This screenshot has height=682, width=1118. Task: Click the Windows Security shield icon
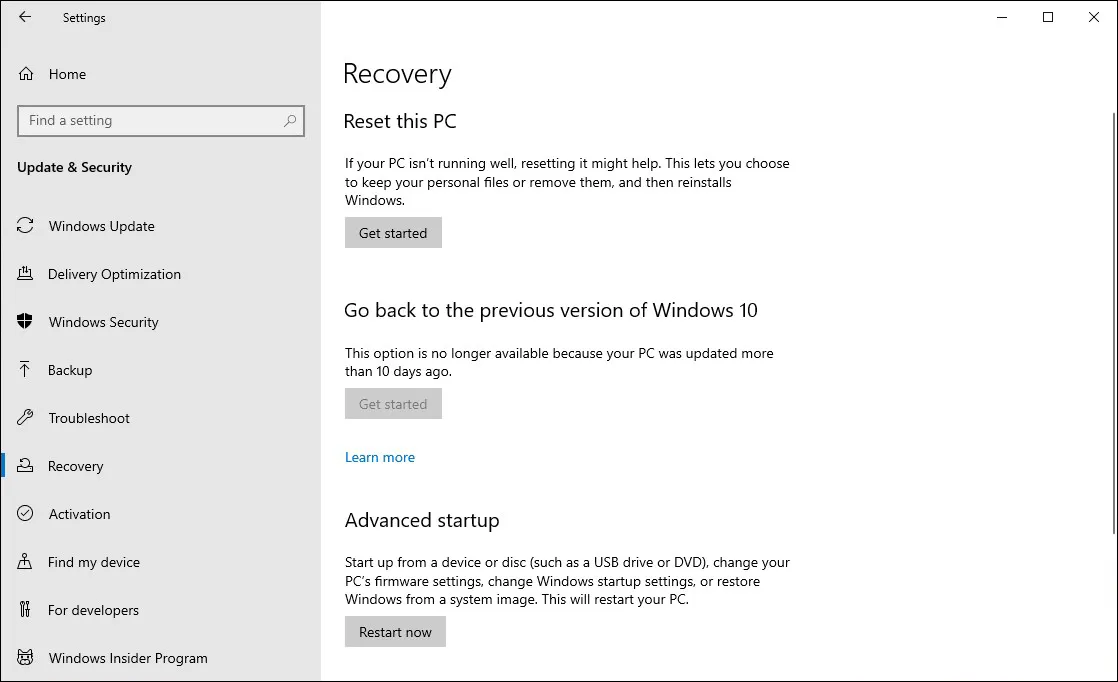pos(25,322)
